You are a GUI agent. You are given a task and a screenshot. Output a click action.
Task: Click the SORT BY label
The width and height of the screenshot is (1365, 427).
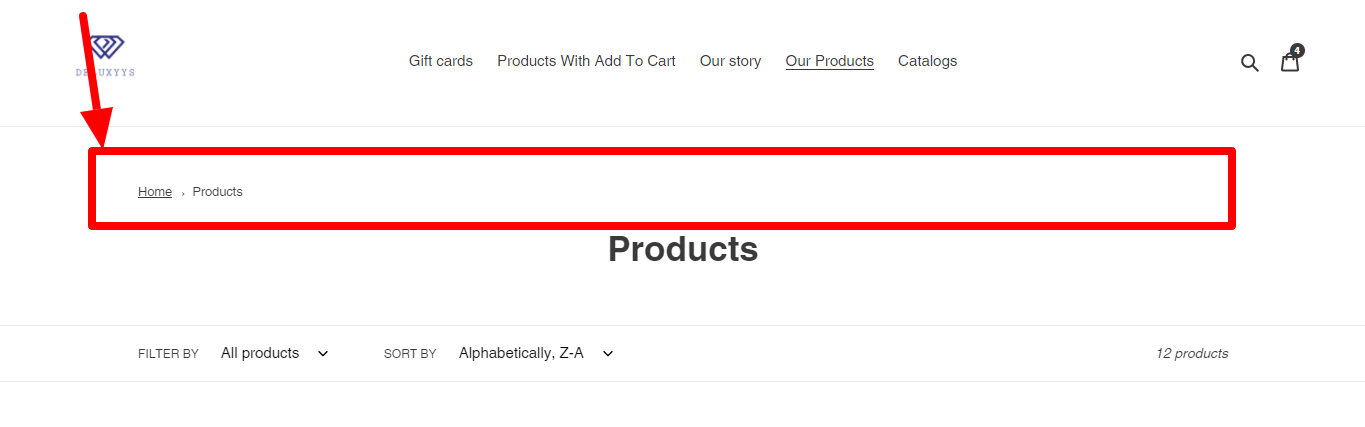pyautogui.click(x=410, y=354)
